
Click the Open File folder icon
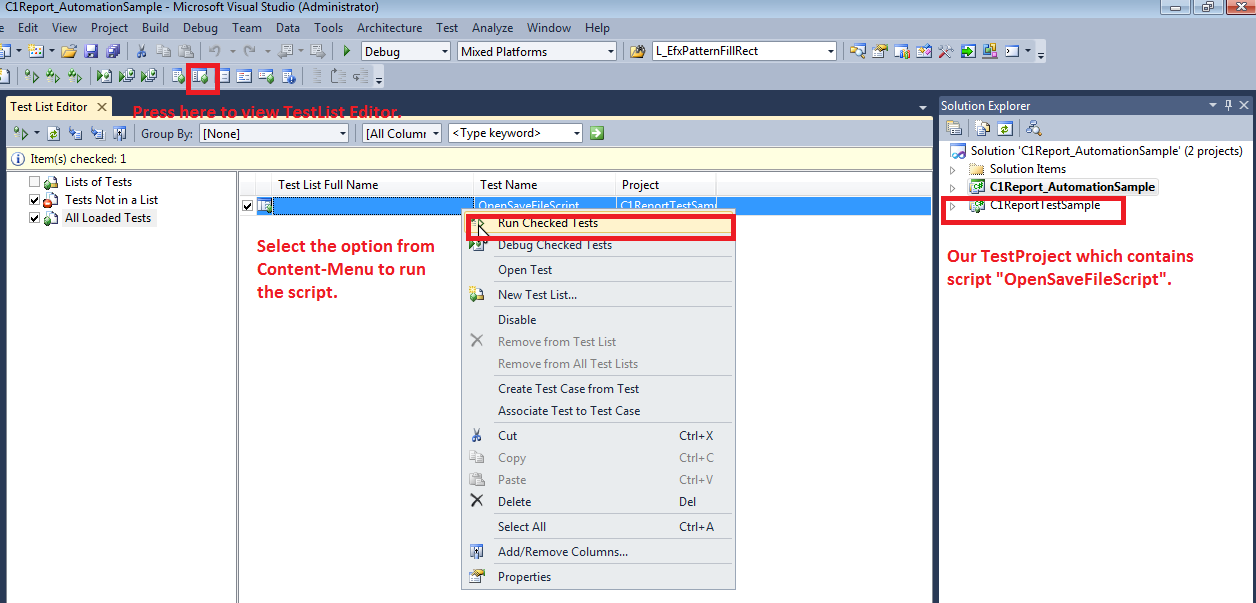(x=69, y=51)
